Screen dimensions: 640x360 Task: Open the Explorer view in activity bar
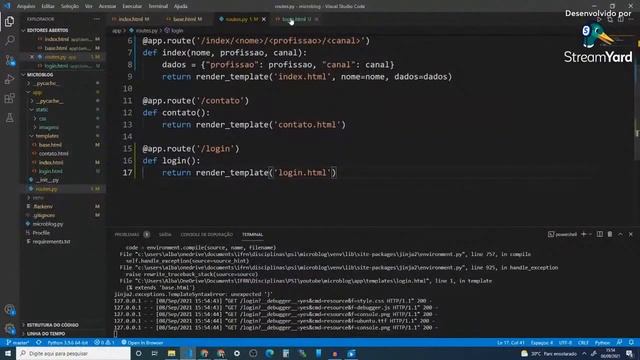tap(9, 21)
